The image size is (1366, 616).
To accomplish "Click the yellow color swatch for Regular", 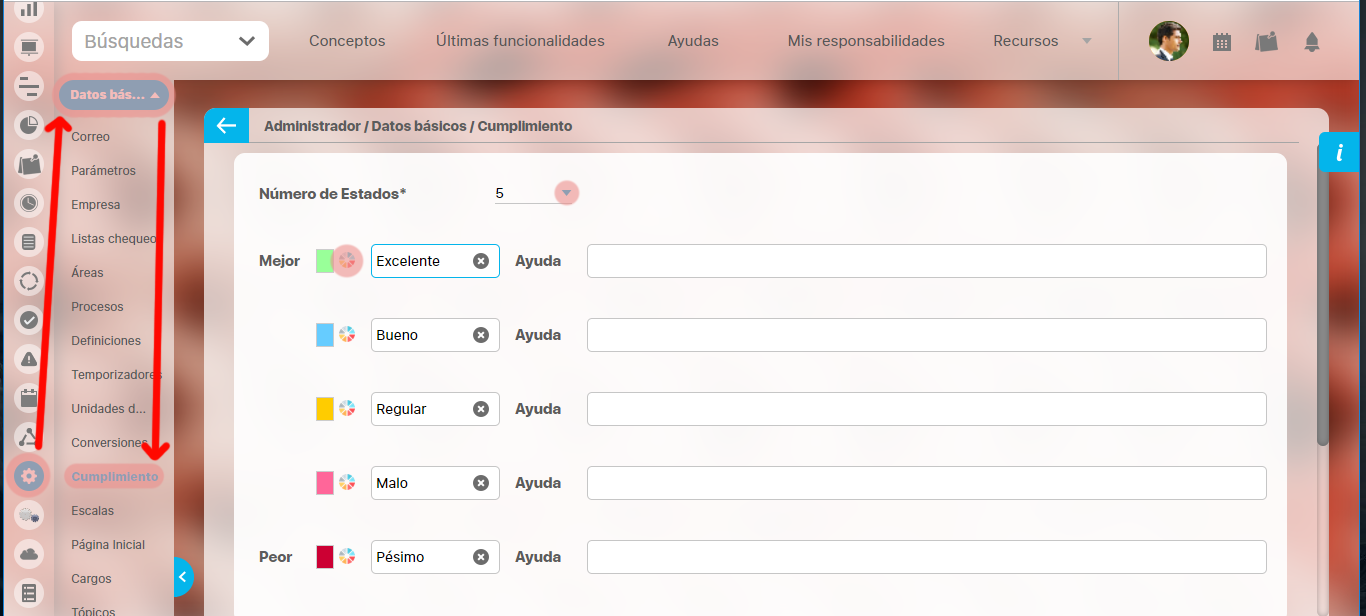I will tap(325, 409).
